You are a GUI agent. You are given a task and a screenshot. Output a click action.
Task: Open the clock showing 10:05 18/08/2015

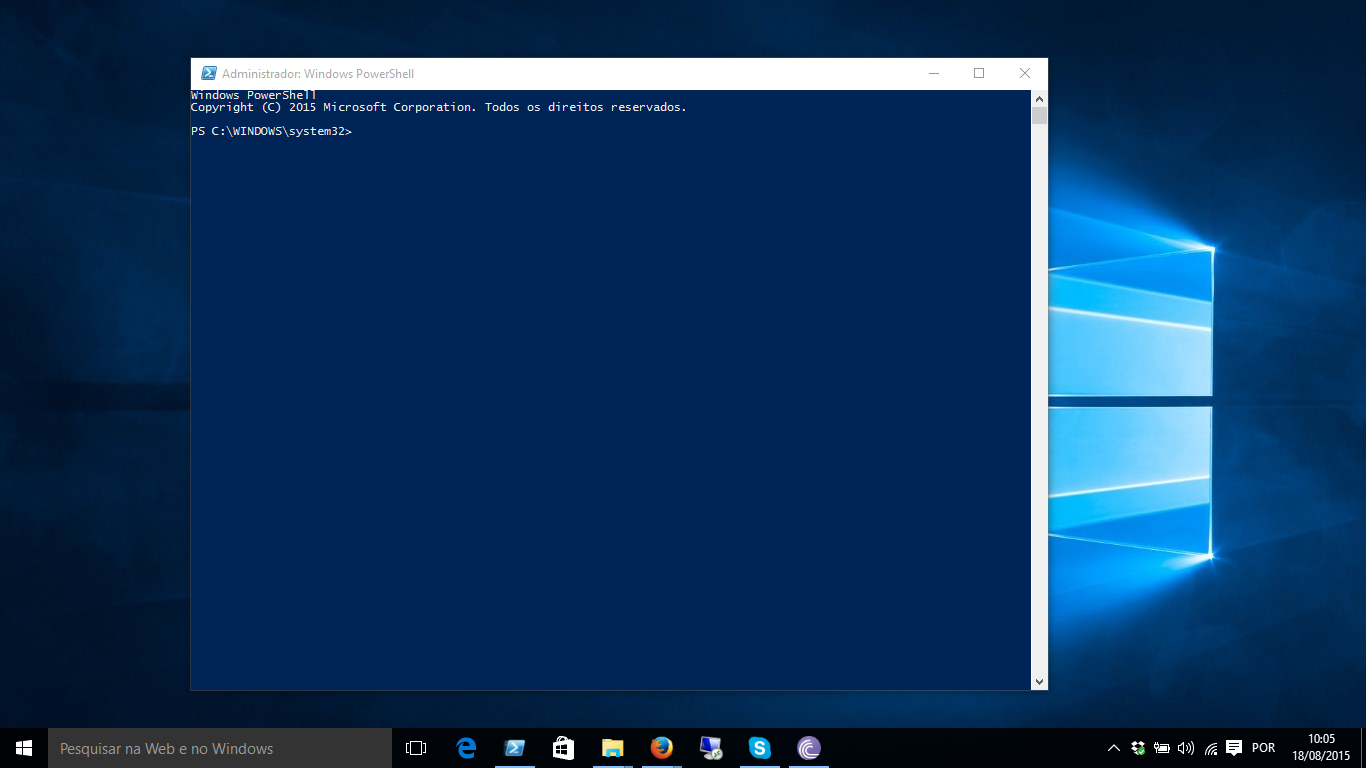[x=1321, y=748]
